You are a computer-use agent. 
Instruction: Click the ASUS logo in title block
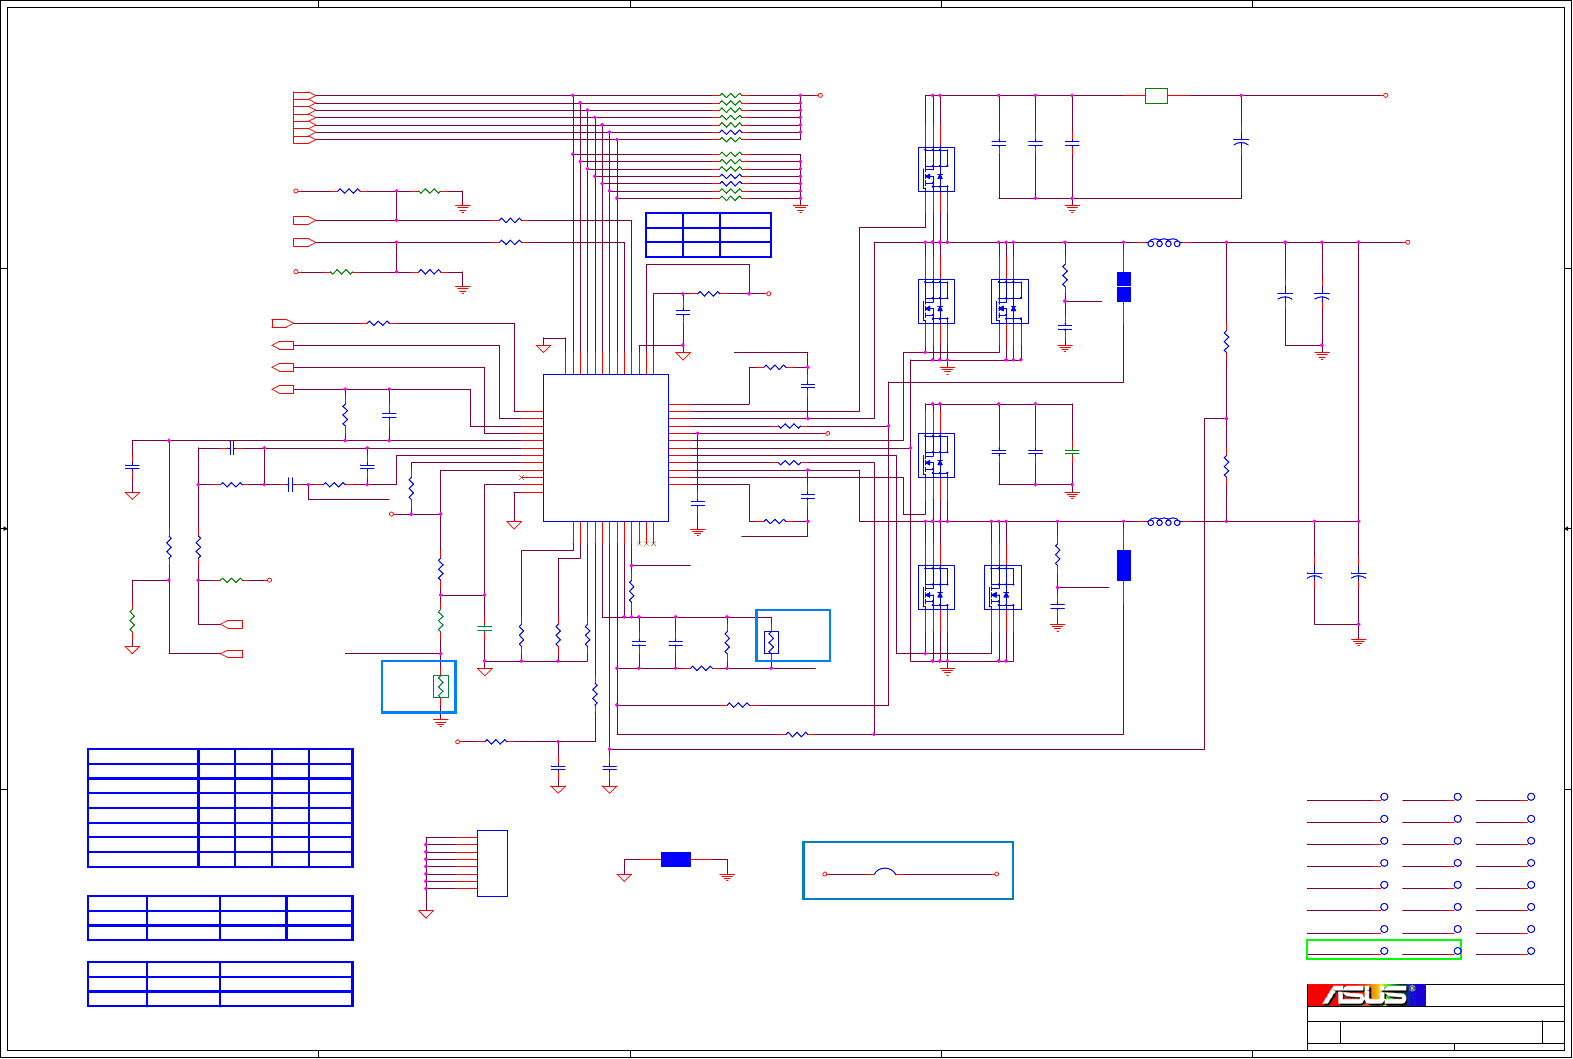click(x=1365, y=995)
